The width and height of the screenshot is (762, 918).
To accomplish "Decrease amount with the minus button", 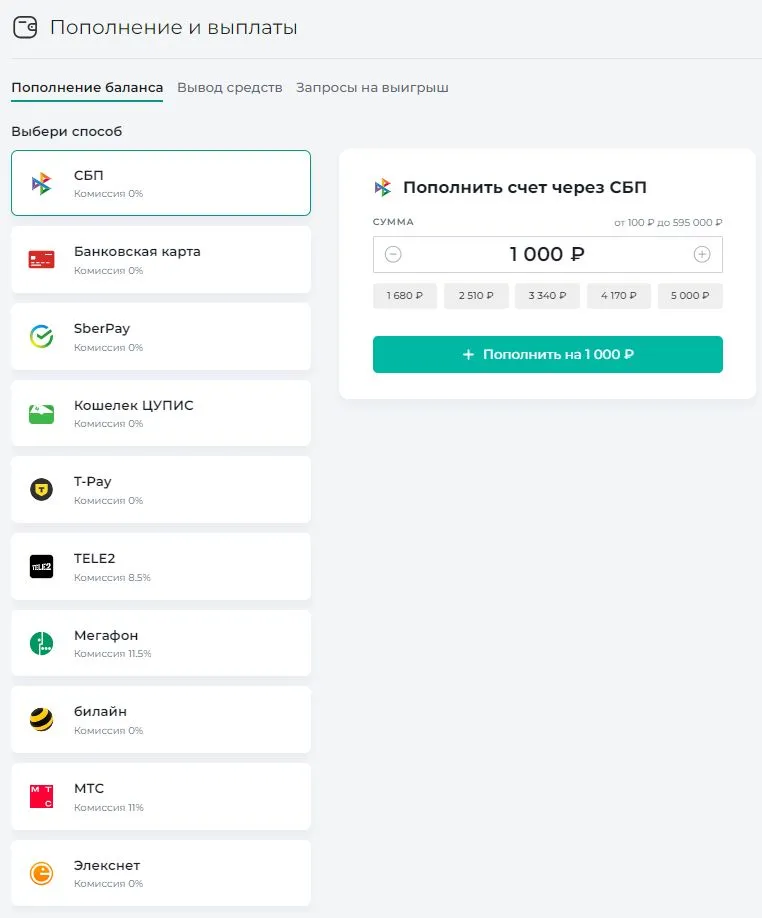I will coord(393,255).
